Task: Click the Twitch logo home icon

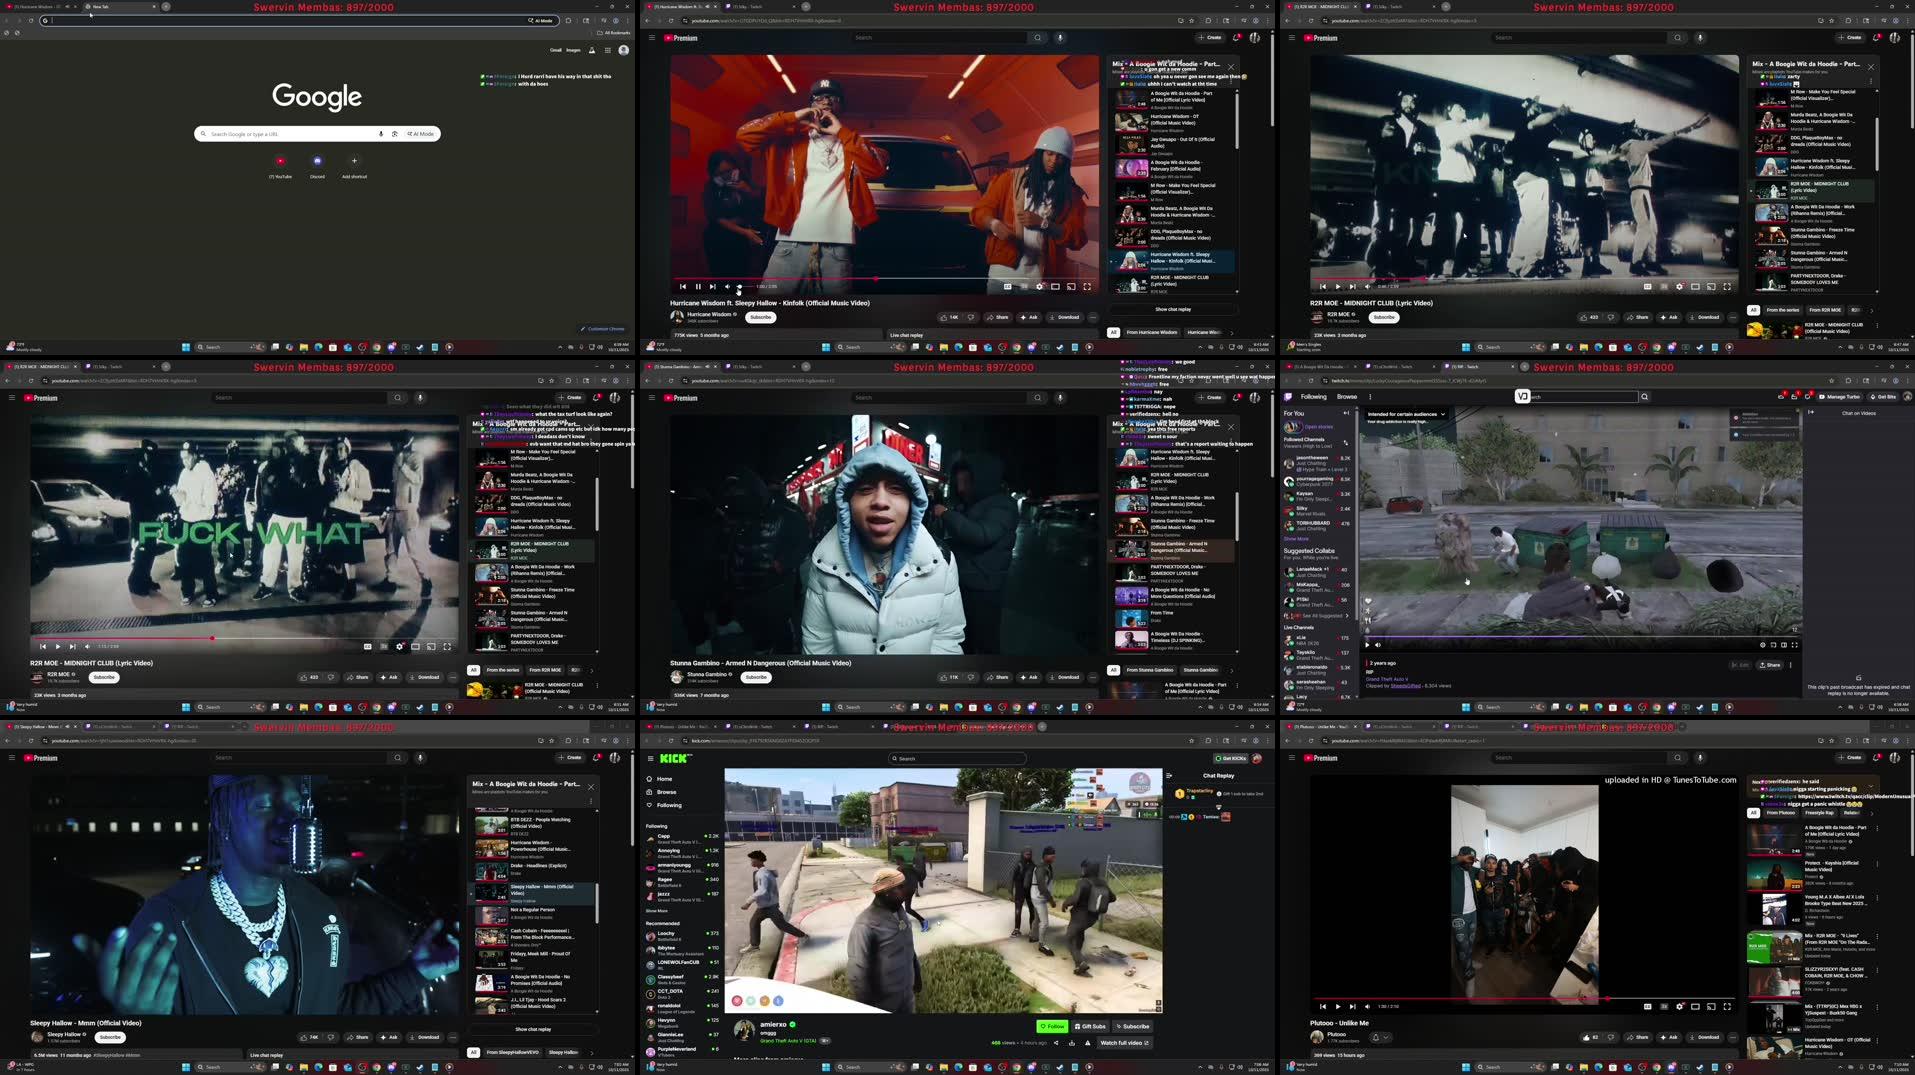Action: [x=1289, y=397]
